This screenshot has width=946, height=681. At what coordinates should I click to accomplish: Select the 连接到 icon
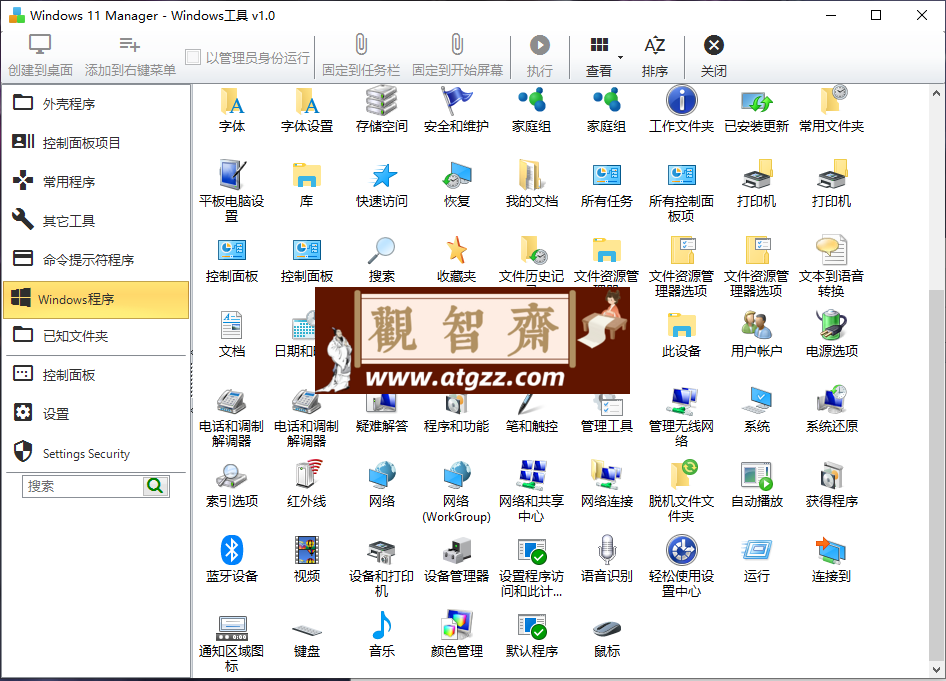pyautogui.click(x=831, y=559)
